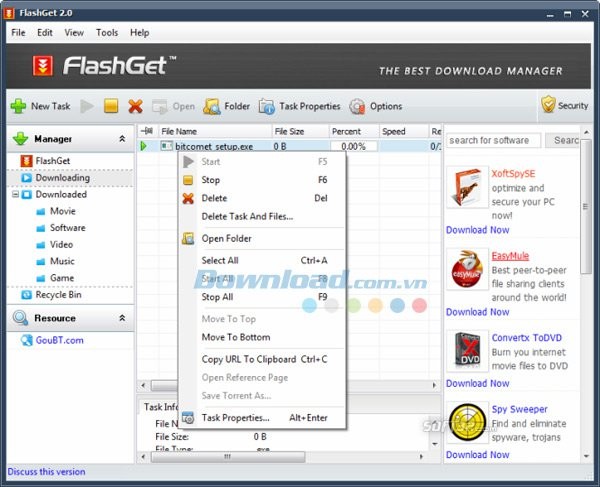The height and width of the screenshot is (487, 600).
Task: Click the Security shield icon
Action: (548, 104)
